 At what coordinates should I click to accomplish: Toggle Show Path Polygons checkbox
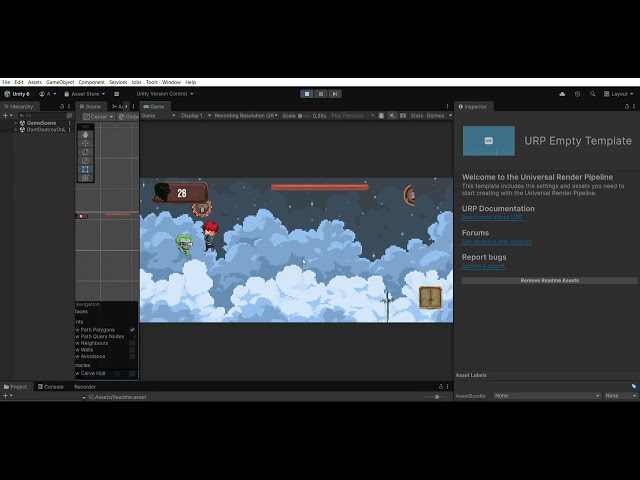click(x=132, y=330)
